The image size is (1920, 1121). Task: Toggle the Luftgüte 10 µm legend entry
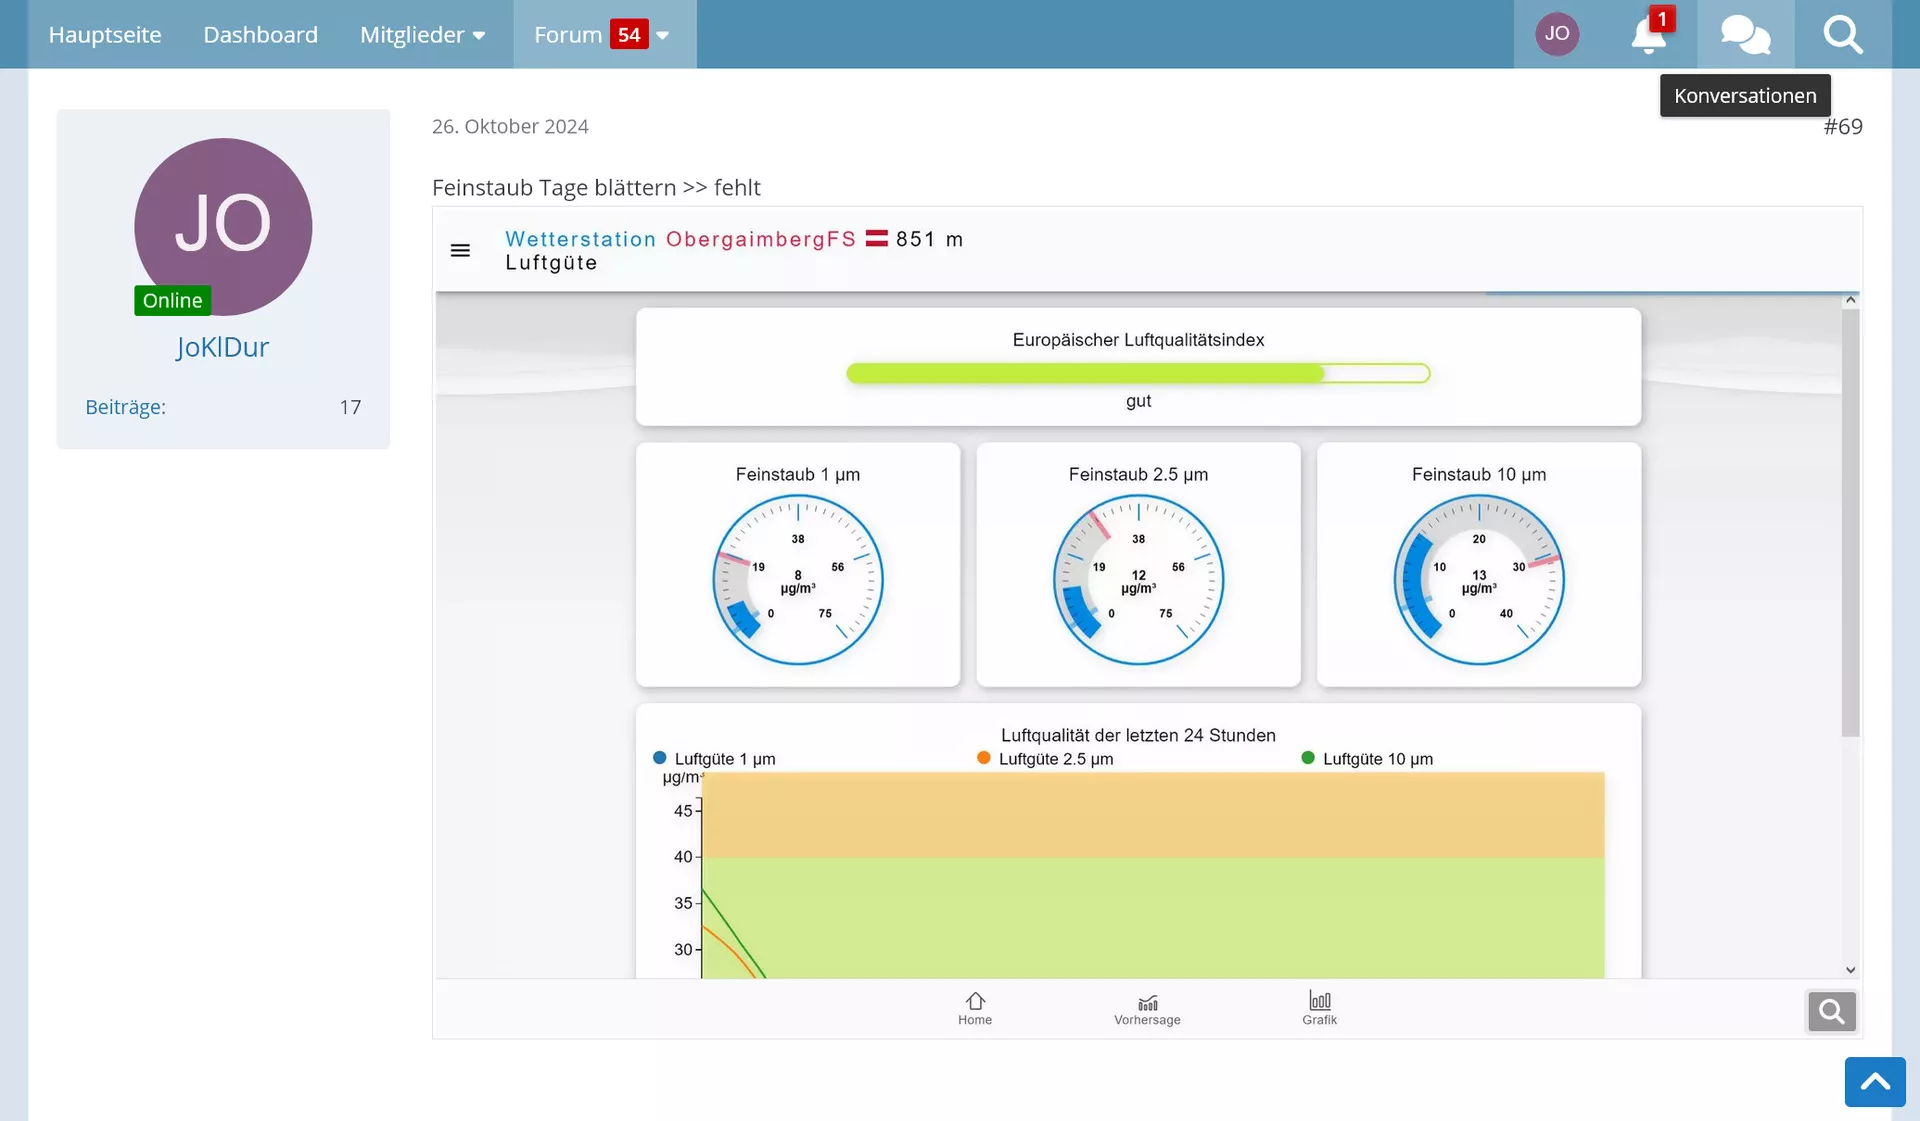[1367, 759]
